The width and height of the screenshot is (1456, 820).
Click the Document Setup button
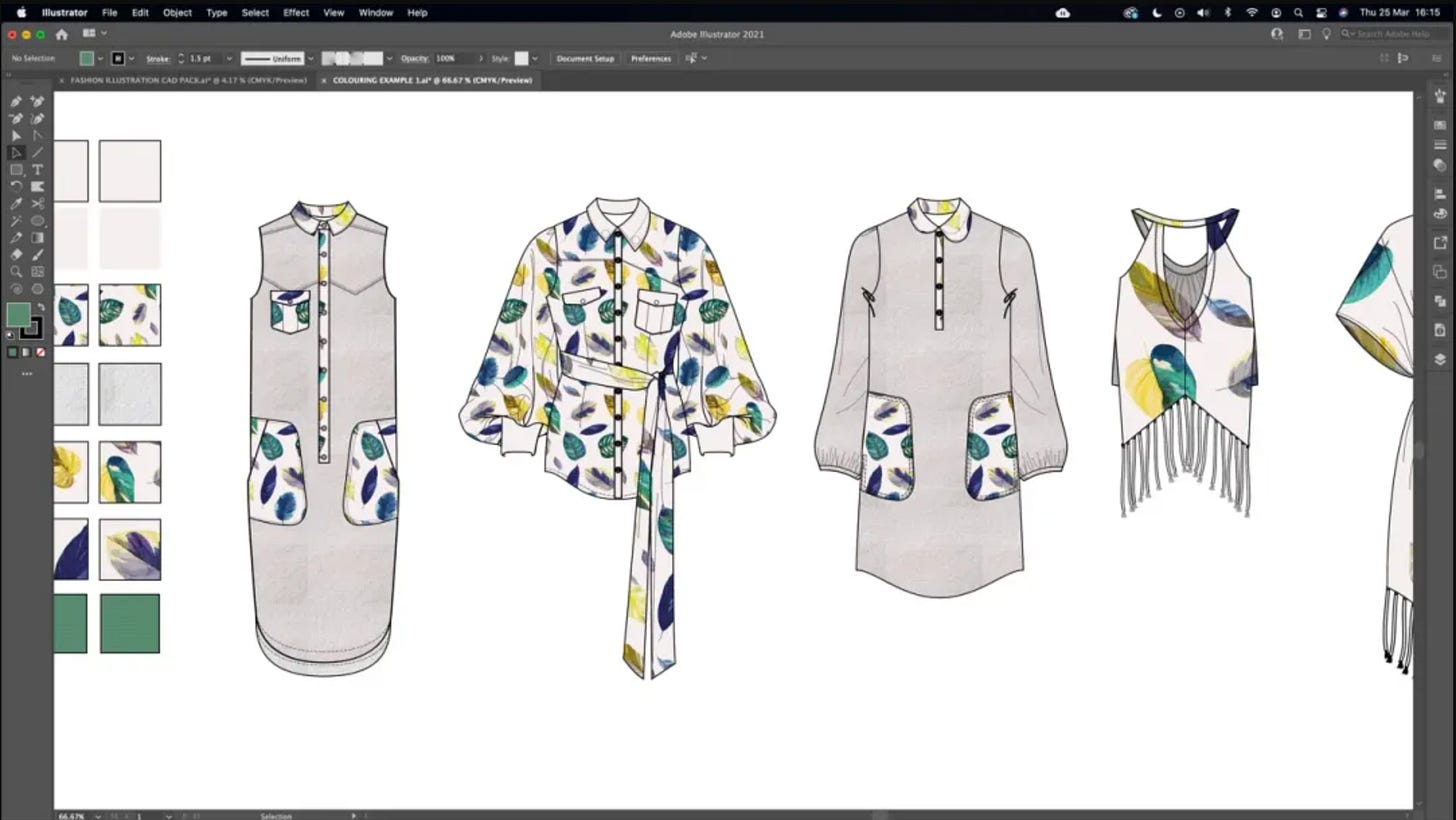pyautogui.click(x=585, y=58)
